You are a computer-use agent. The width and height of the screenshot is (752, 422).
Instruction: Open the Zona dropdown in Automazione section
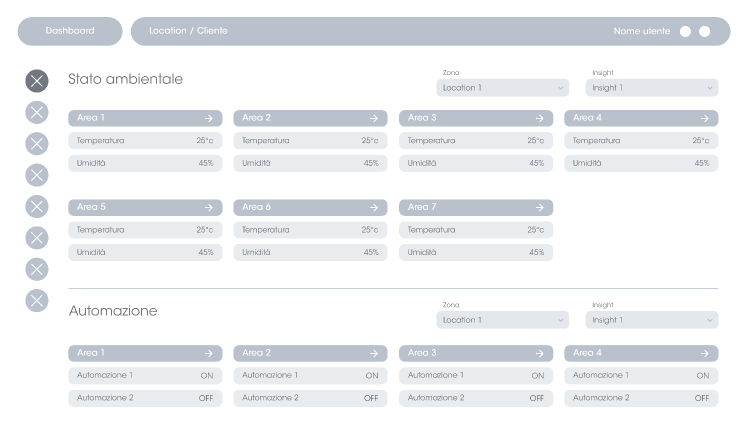coord(502,320)
